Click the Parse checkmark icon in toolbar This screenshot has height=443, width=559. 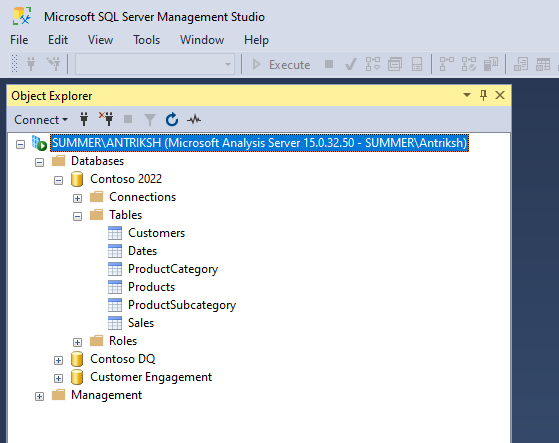pos(351,65)
